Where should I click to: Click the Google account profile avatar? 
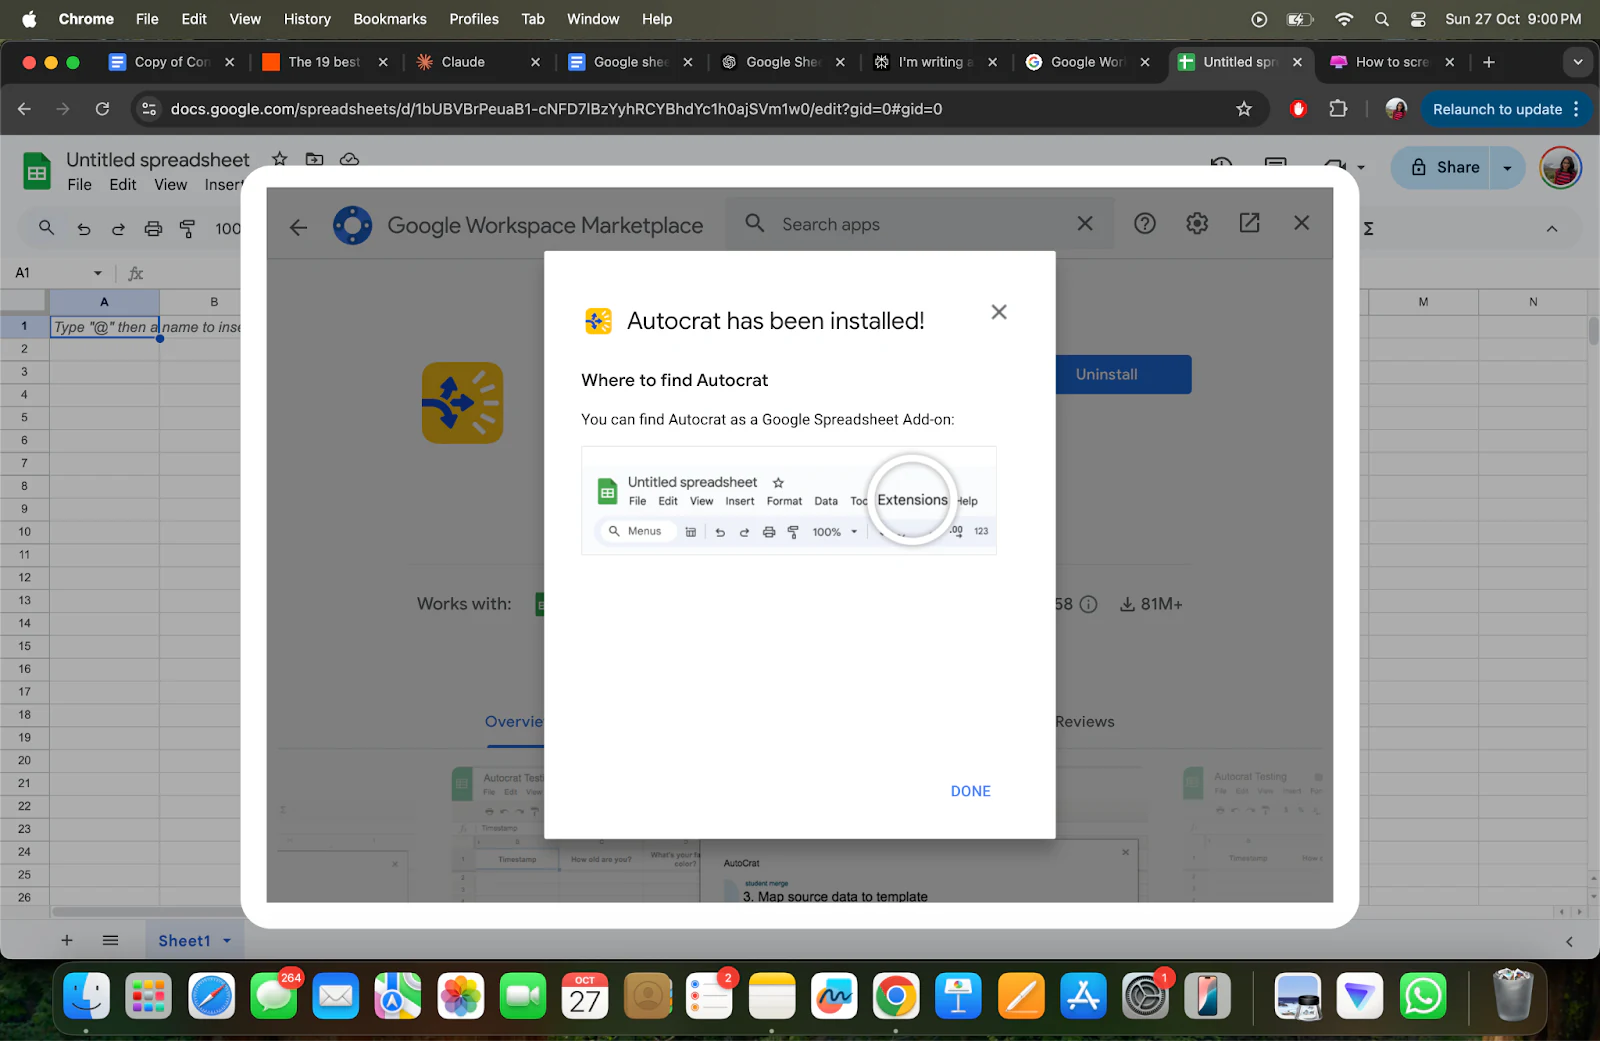pos(1560,168)
